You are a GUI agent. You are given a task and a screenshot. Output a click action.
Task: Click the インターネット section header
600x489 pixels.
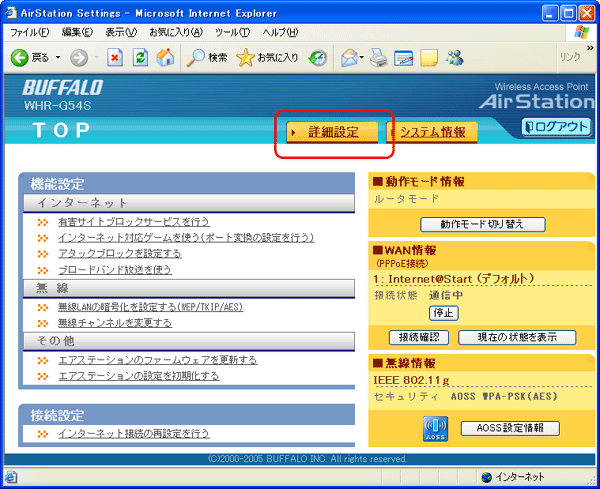coord(189,203)
